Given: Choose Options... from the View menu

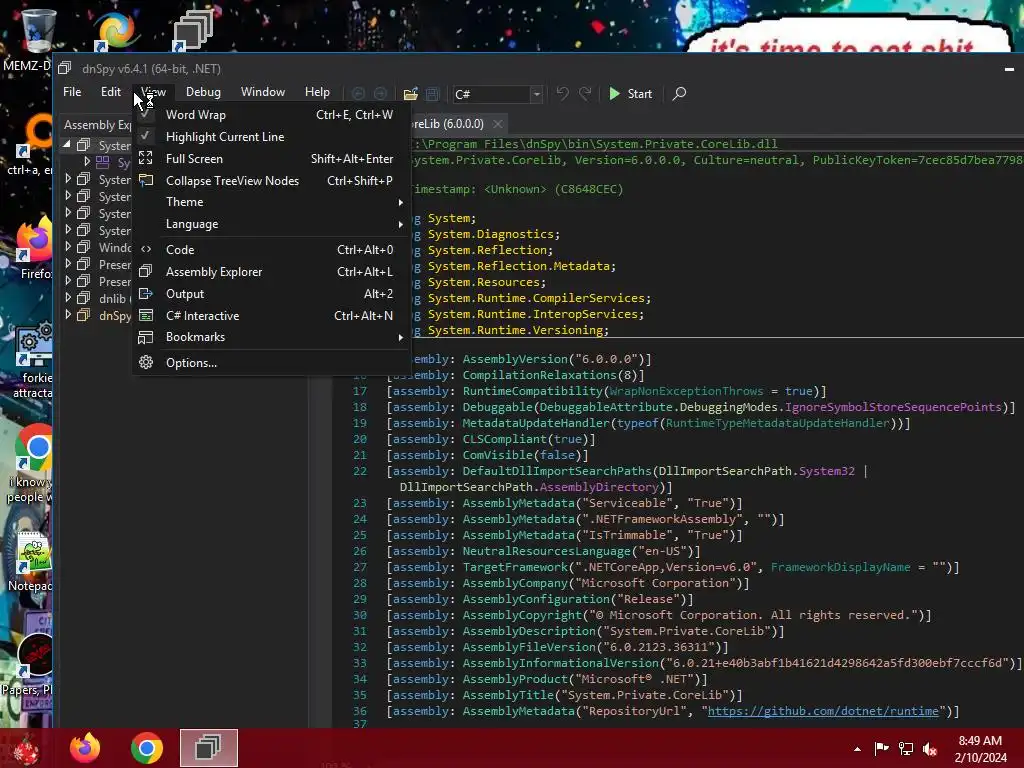Looking at the screenshot, I should tap(271, 362).
